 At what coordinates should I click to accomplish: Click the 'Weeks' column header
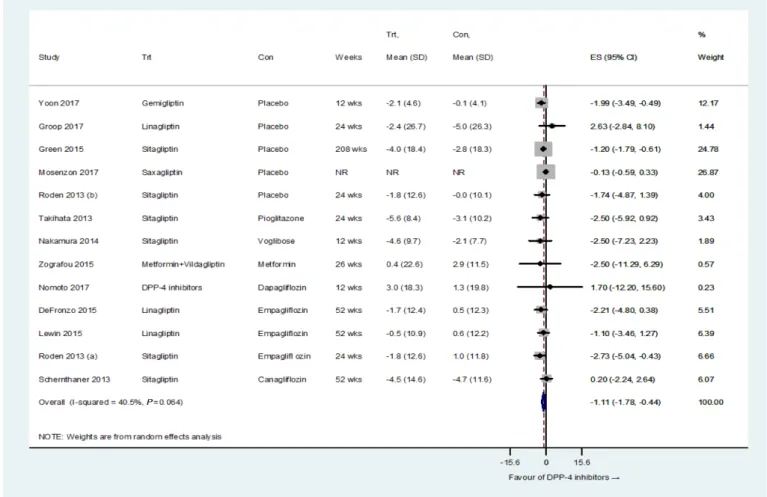(x=349, y=57)
